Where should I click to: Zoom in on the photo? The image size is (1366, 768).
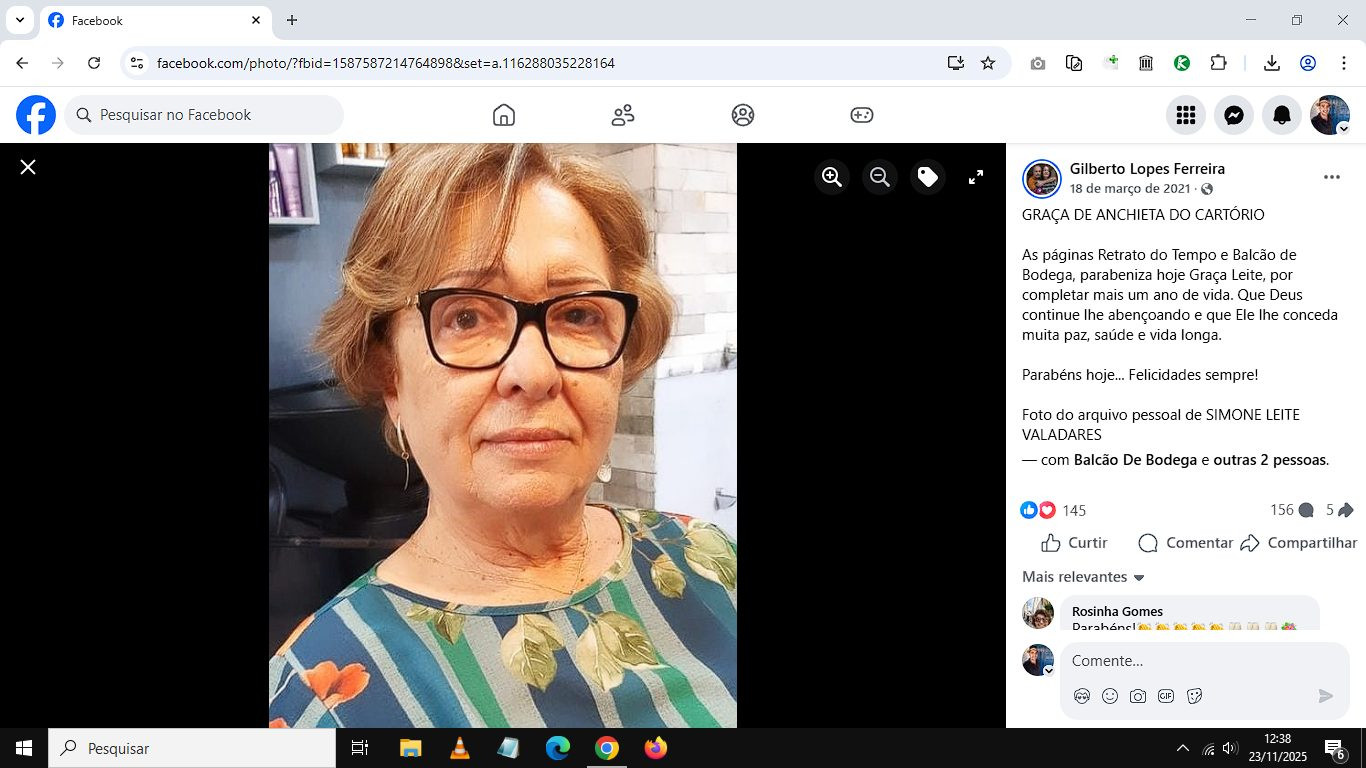coord(832,177)
